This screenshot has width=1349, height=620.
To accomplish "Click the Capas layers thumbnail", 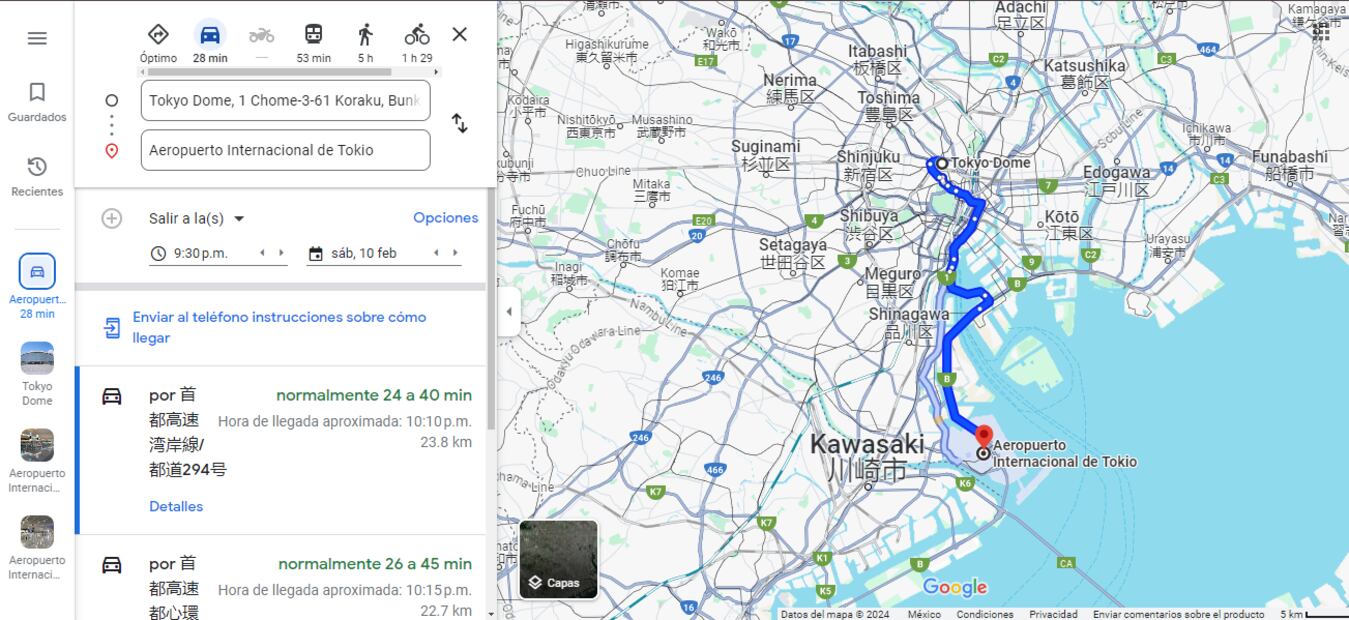I will click(558, 559).
